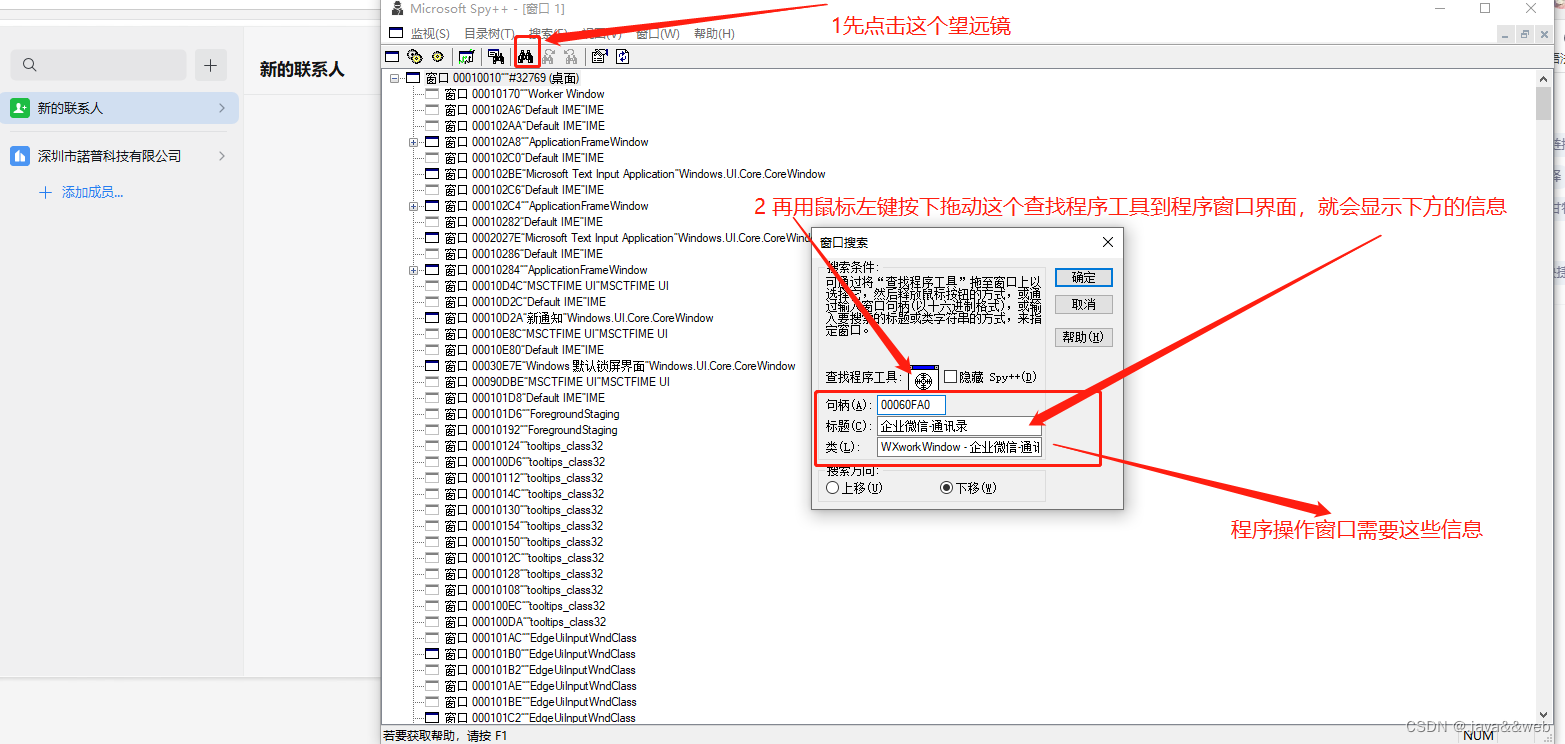
Task: Click the tree view scrollbar up arrow
Action: coord(1545,78)
